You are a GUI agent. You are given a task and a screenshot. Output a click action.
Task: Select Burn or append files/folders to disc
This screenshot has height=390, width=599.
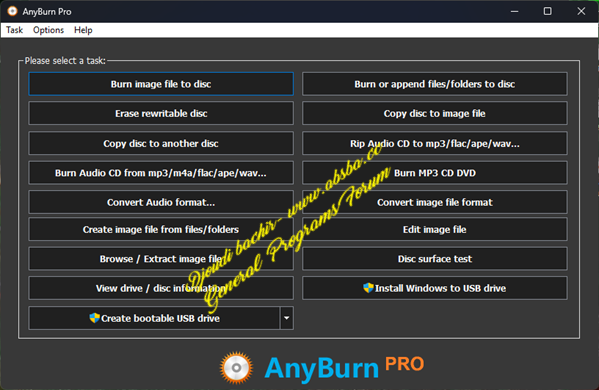(434, 84)
